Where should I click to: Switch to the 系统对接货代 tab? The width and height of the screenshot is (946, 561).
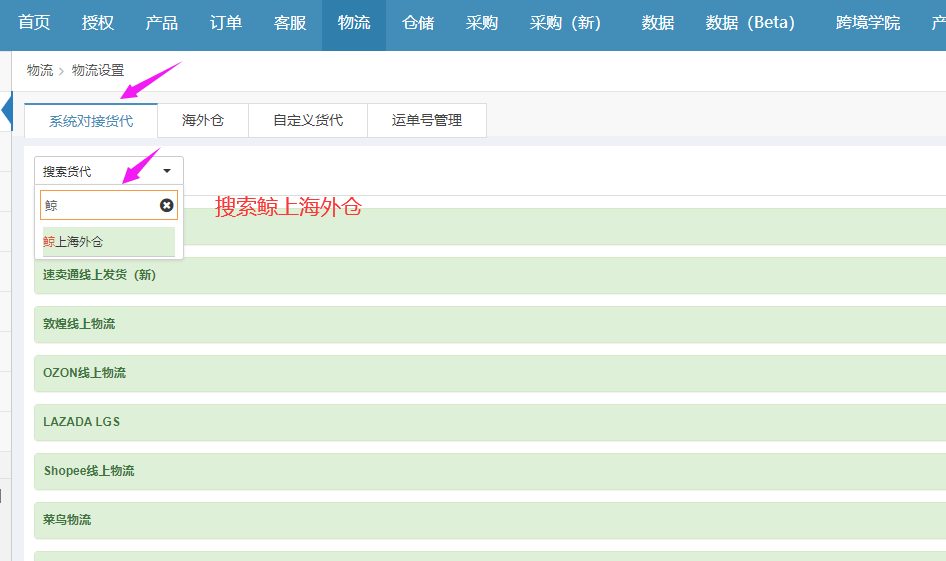point(91,120)
